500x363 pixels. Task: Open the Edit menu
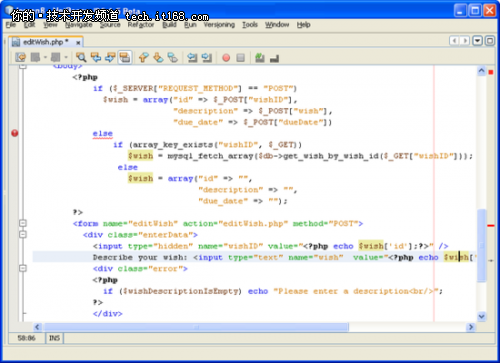click(29, 25)
